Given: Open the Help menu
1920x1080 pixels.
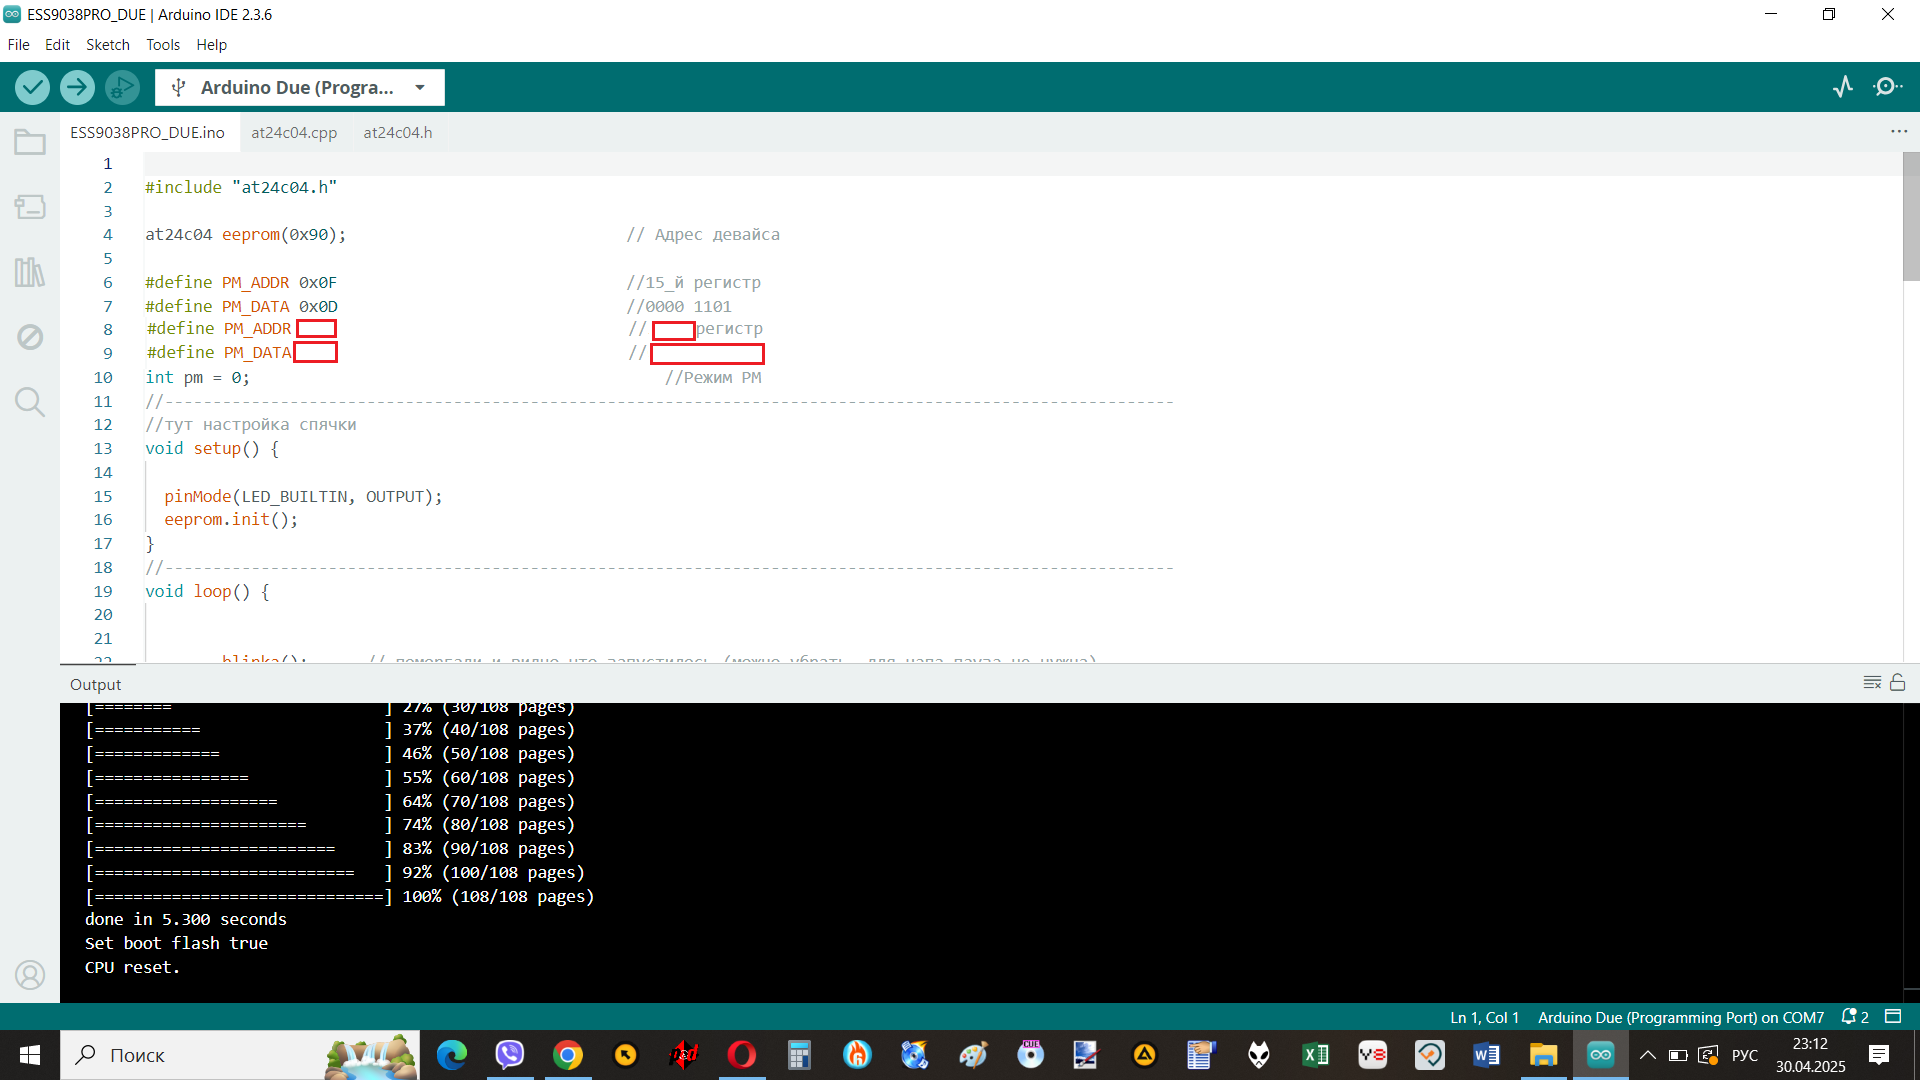Looking at the screenshot, I should pos(211,45).
